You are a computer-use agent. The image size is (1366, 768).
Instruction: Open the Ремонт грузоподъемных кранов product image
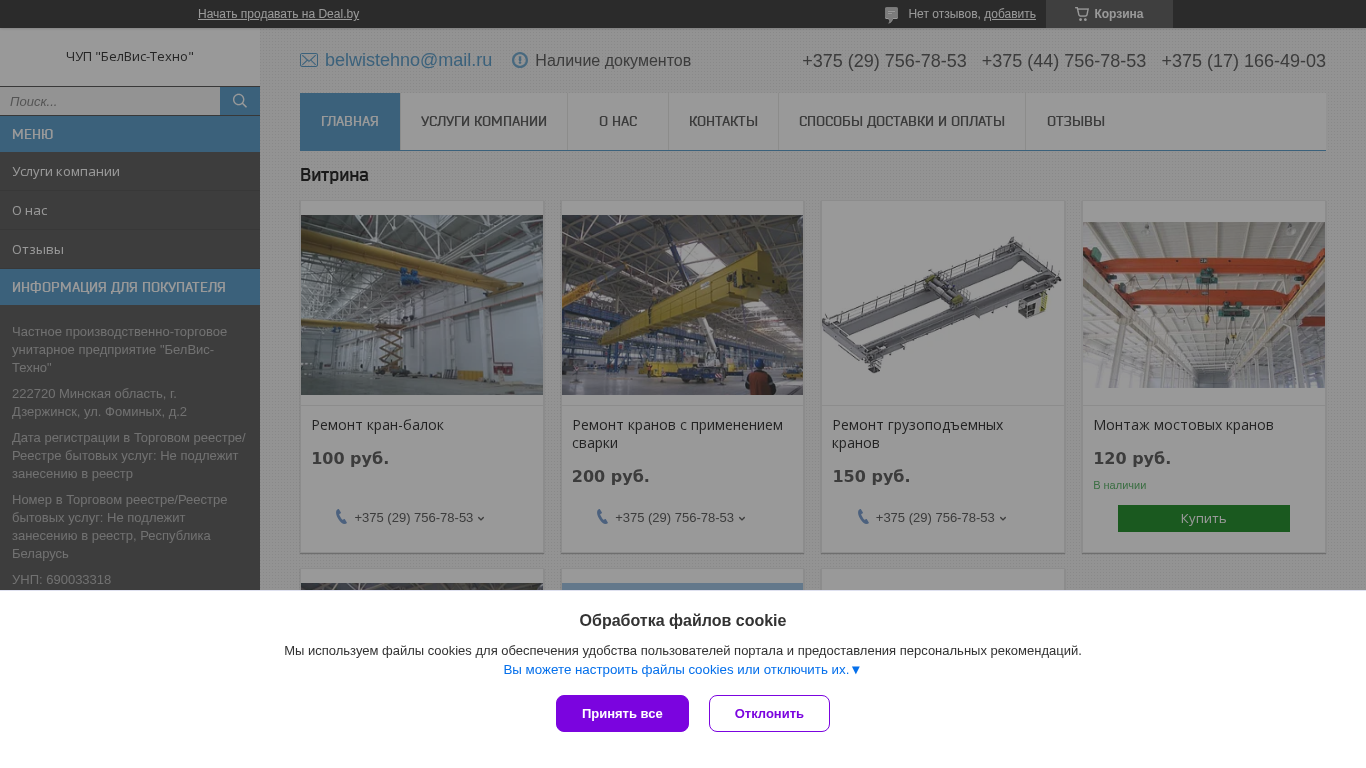coord(942,303)
